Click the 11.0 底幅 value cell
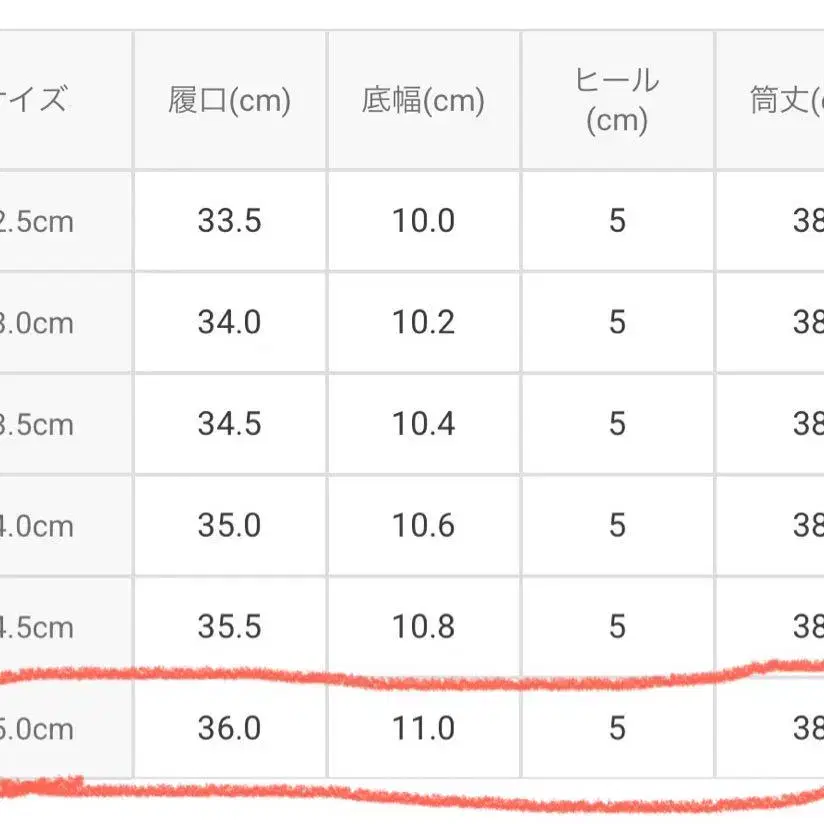 point(423,729)
